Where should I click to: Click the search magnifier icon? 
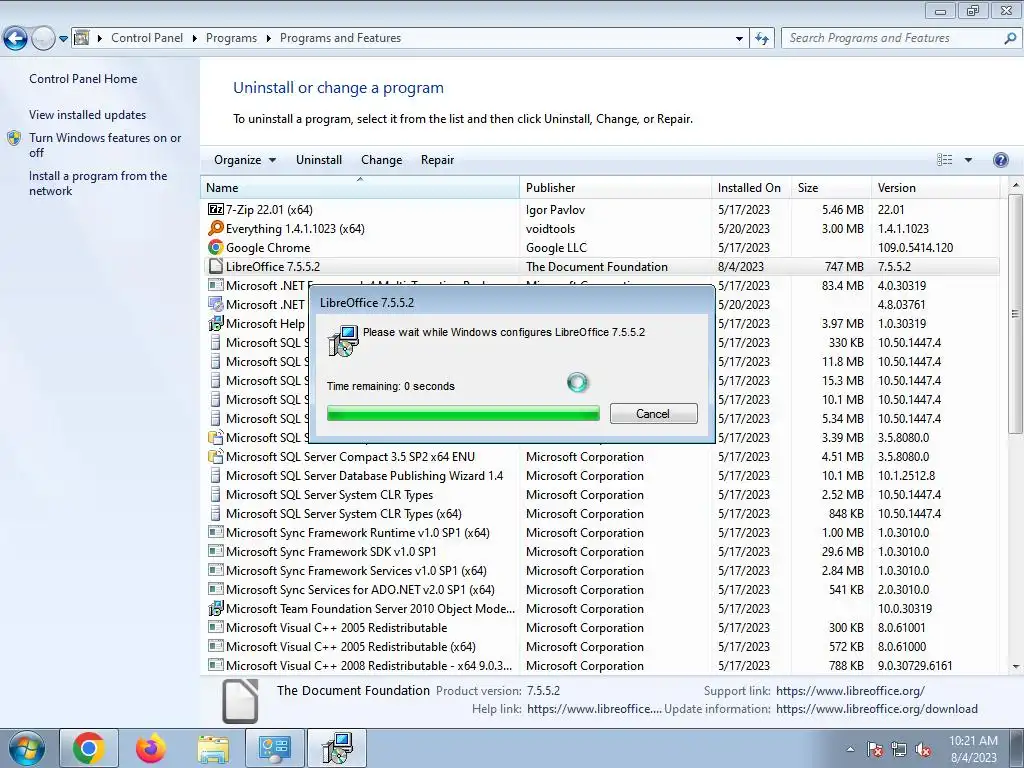click(x=1009, y=39)
